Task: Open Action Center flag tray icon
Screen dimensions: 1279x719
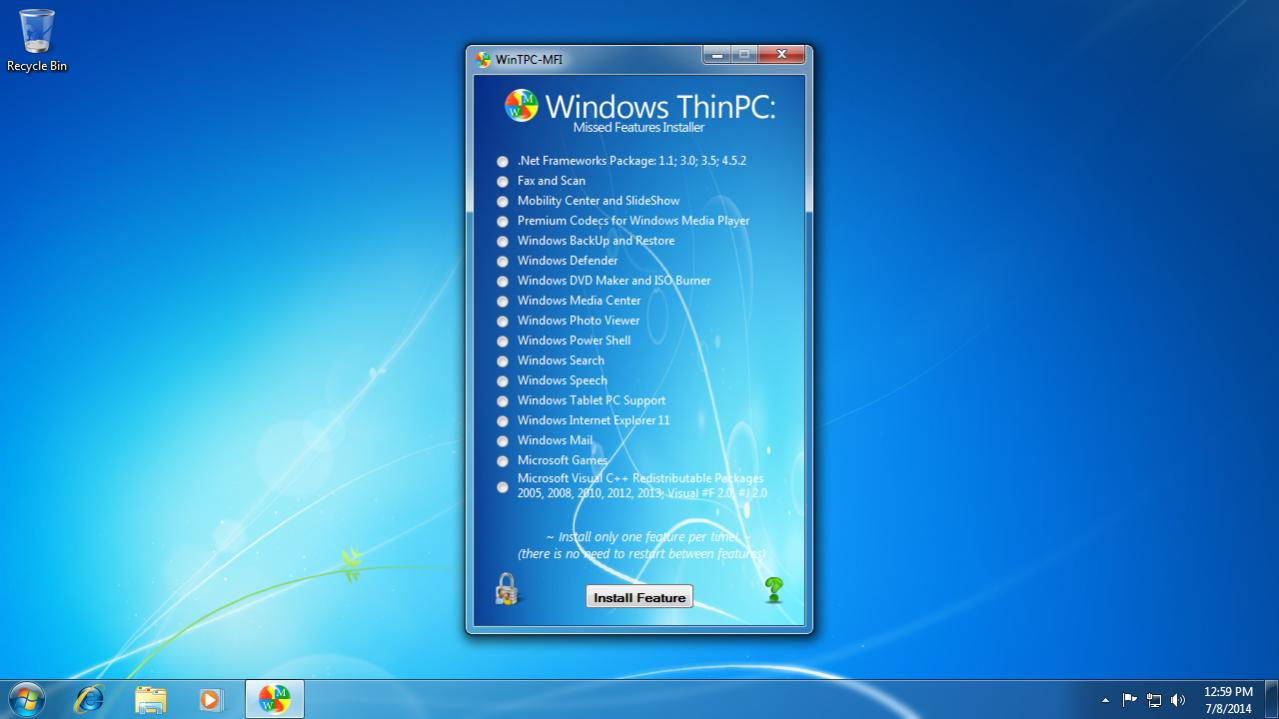Action: pos(1130,700)
